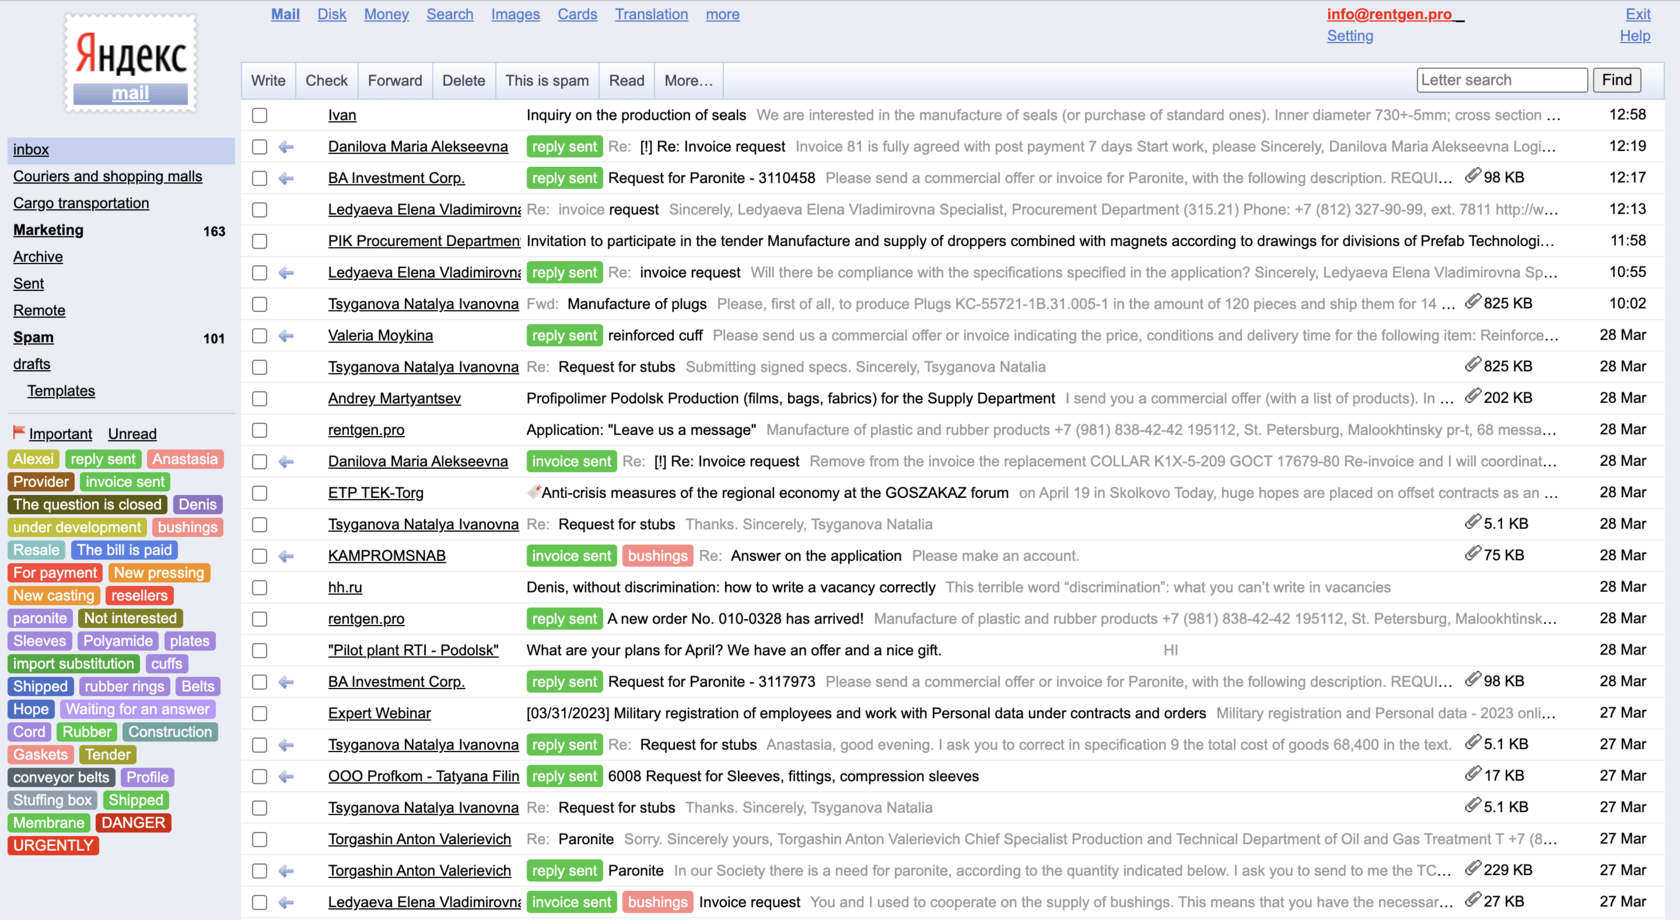The height and width of the screenshot is (920, 1680).
Task: Open the Couriers and shopping malls folder
Action: point(107,176)
